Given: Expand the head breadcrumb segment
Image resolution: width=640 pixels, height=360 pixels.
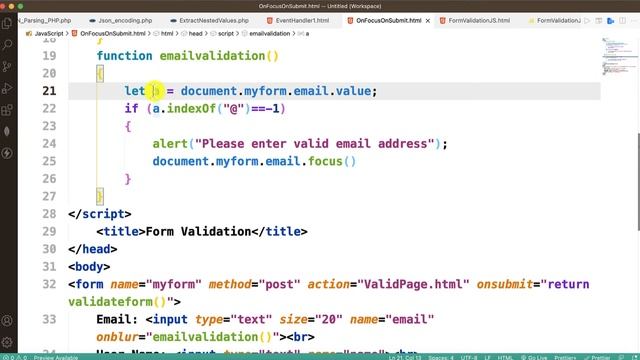Looking at the screenshot, I should [191, 33].
